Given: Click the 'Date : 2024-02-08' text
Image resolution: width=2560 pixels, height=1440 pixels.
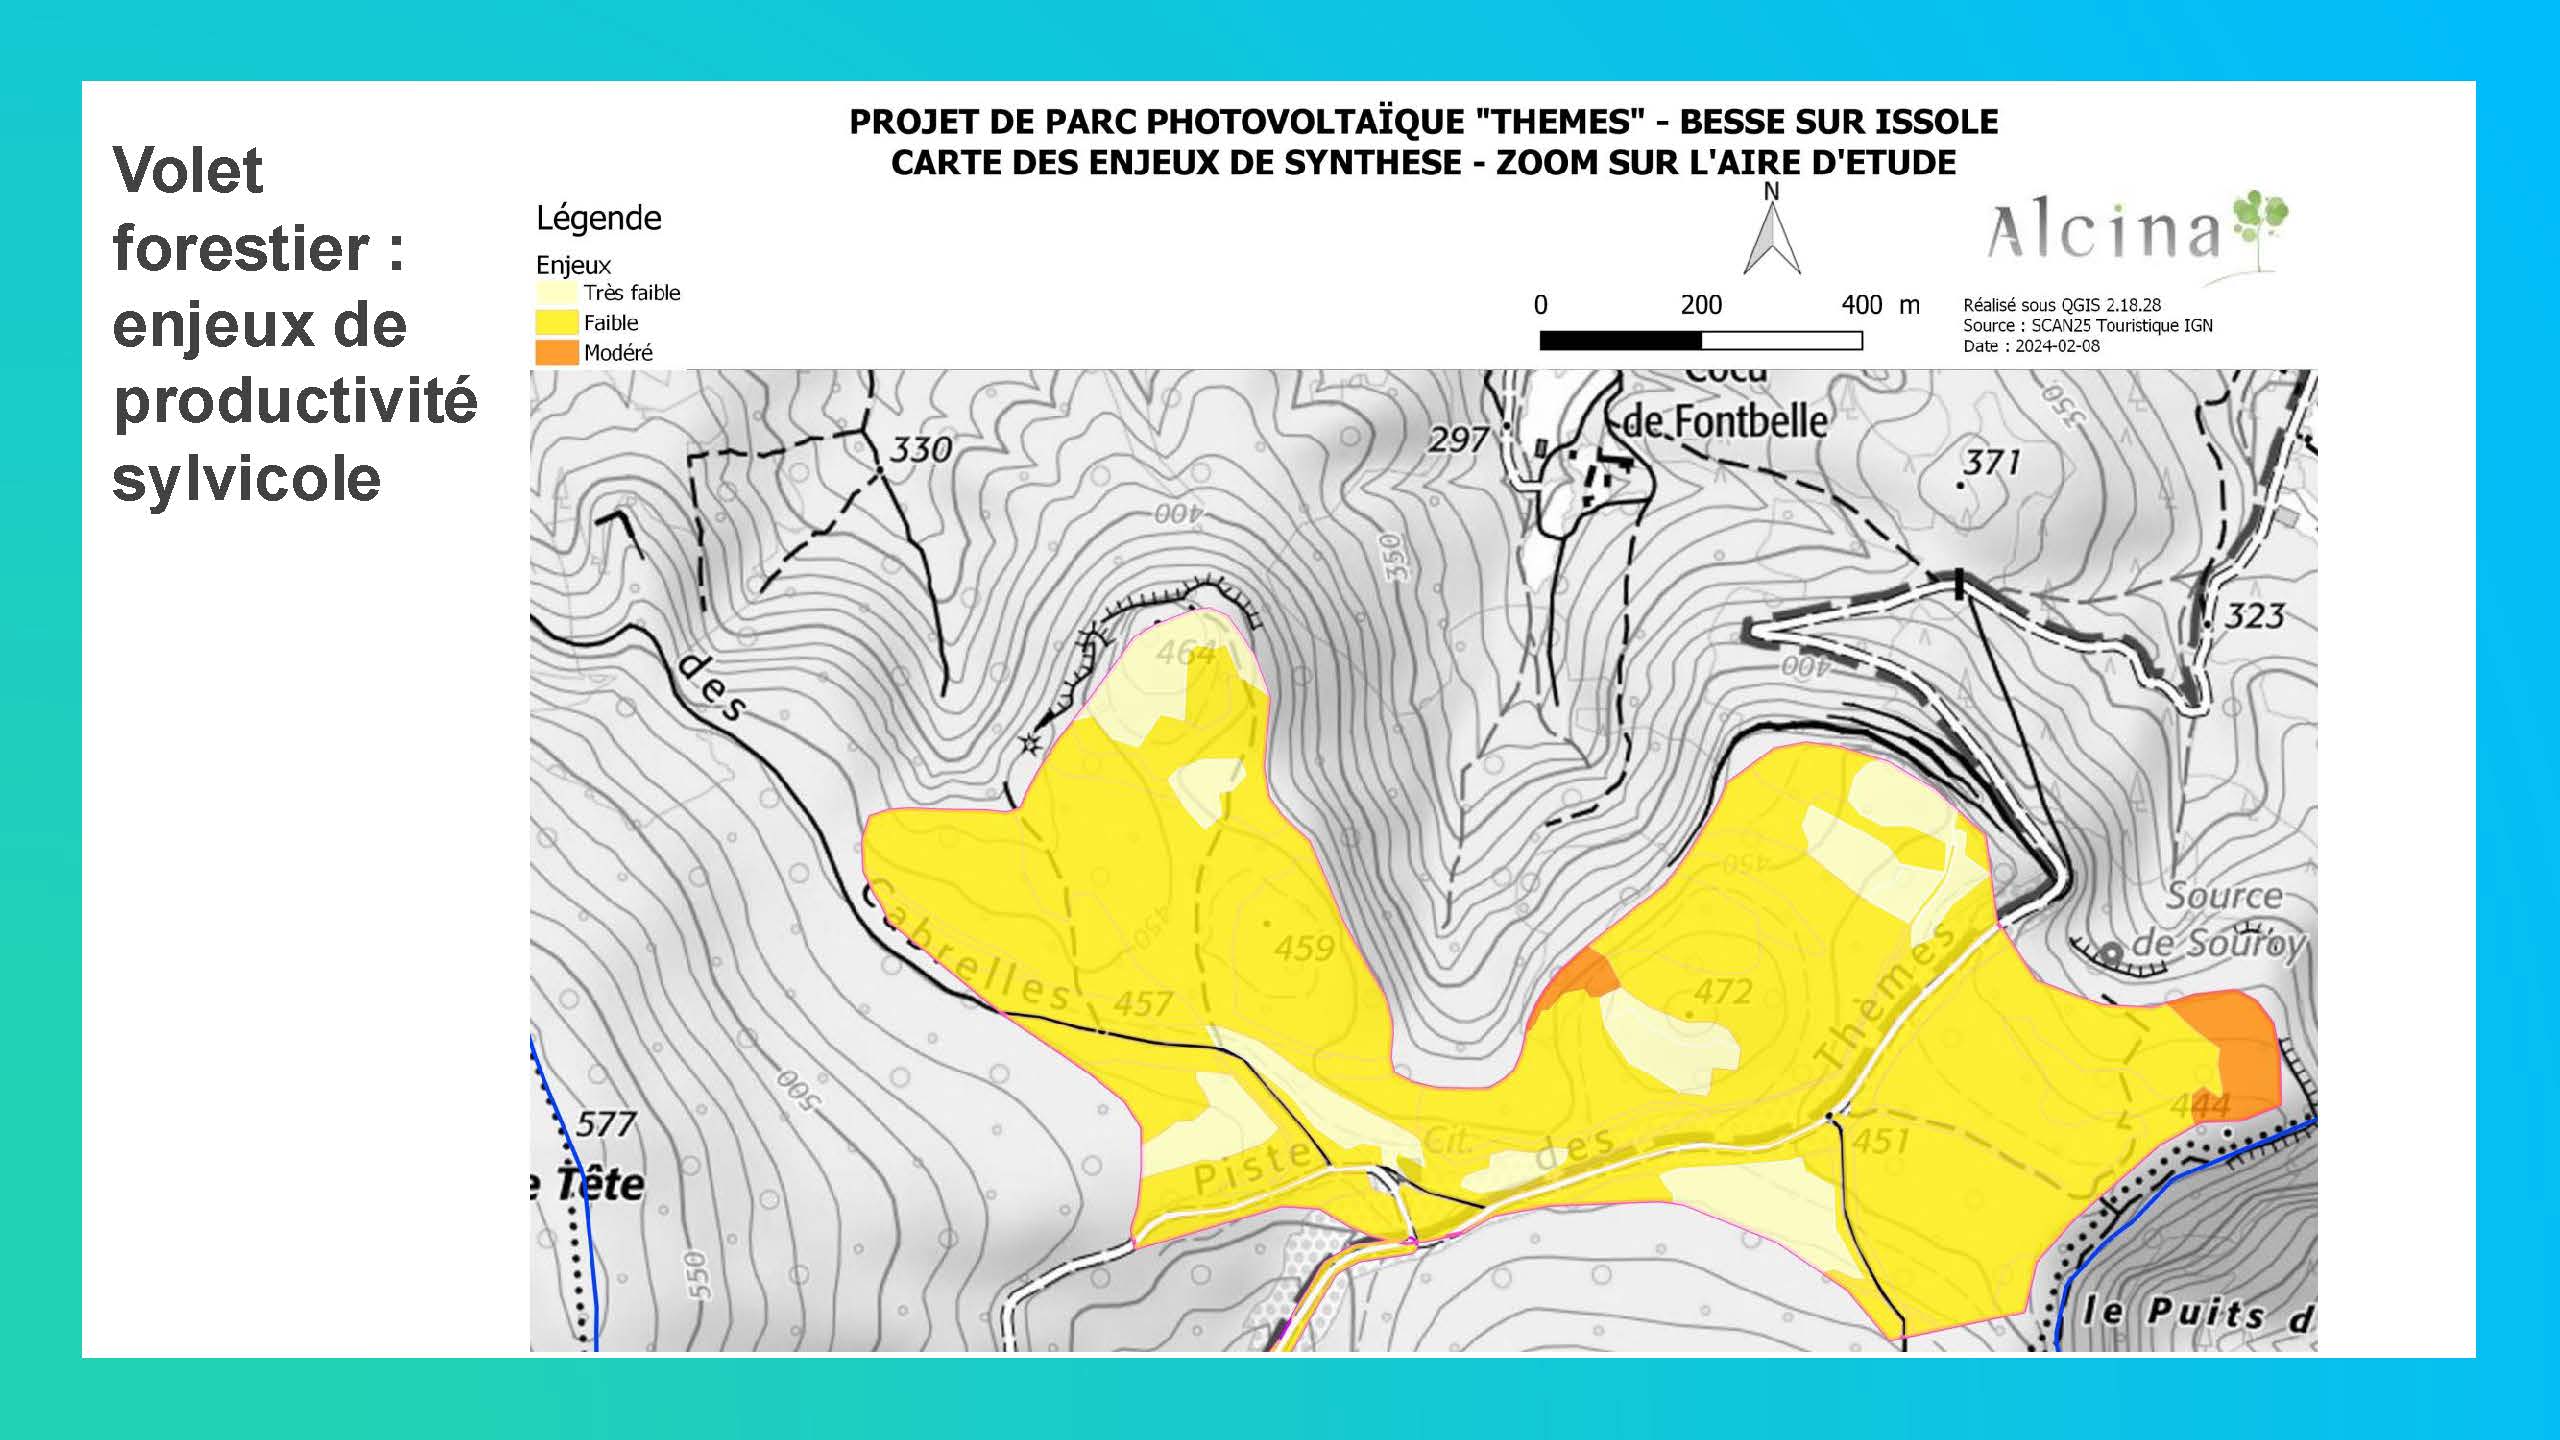Looking at the screenshot, I should (2031, 346).
